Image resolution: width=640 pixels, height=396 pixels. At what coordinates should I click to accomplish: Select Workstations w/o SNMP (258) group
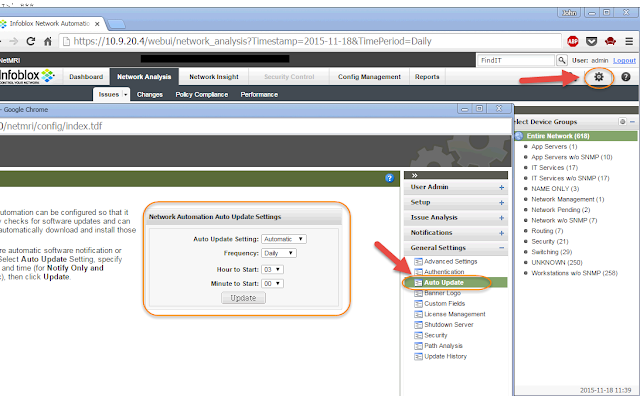tap(574, 273)
